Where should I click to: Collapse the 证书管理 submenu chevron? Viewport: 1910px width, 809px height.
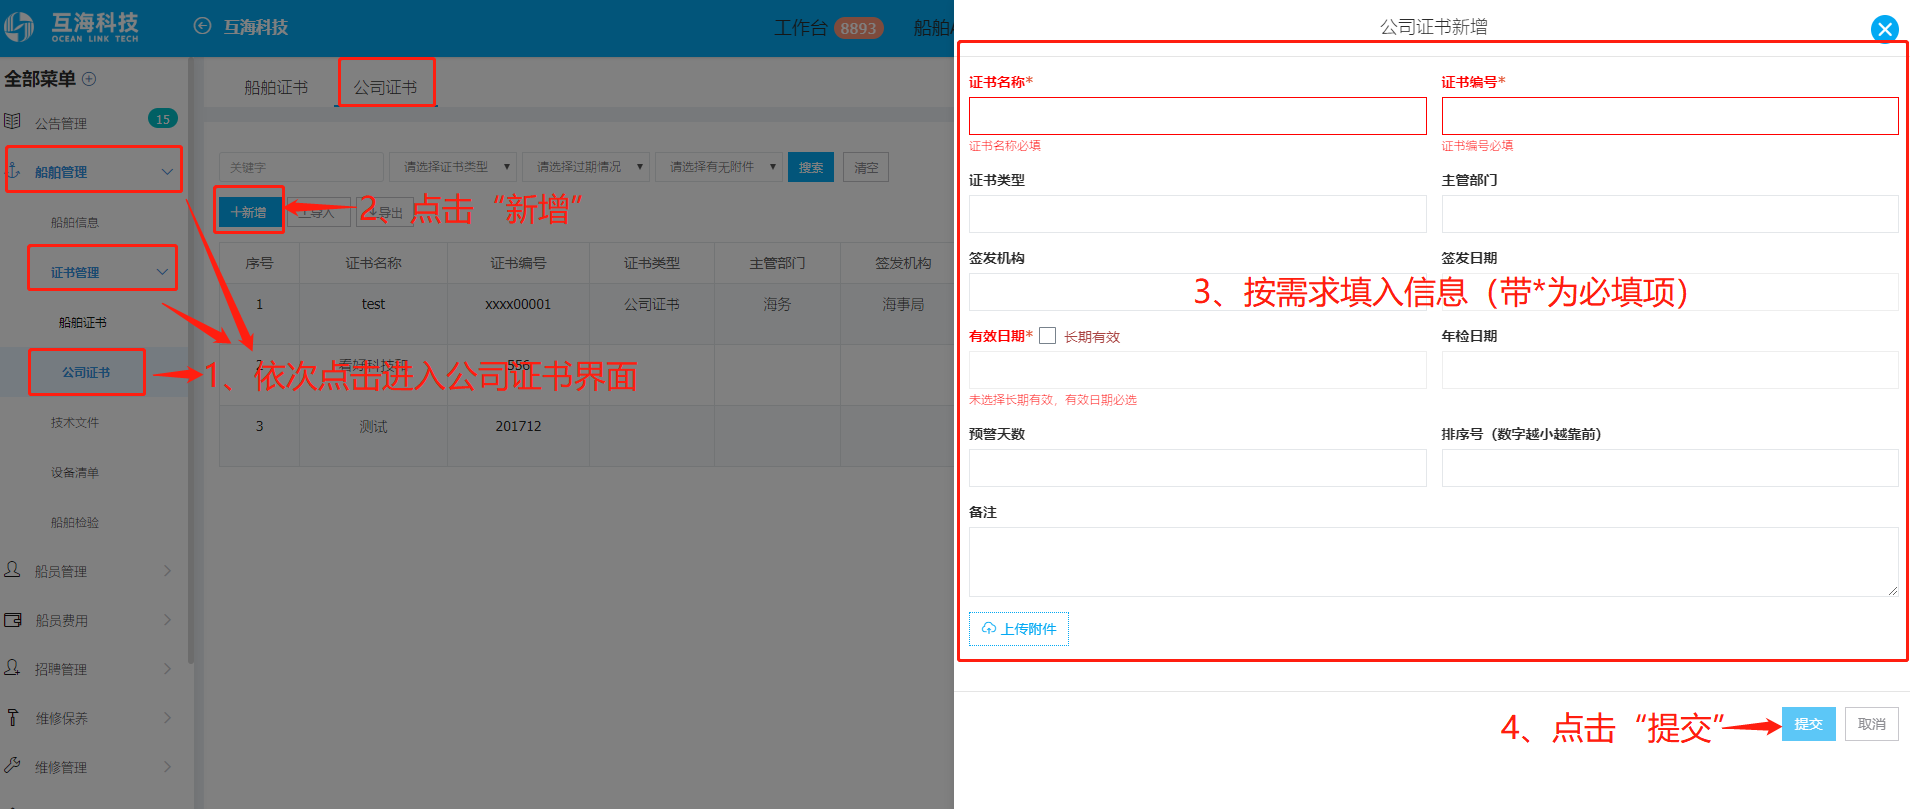(162, 271)
